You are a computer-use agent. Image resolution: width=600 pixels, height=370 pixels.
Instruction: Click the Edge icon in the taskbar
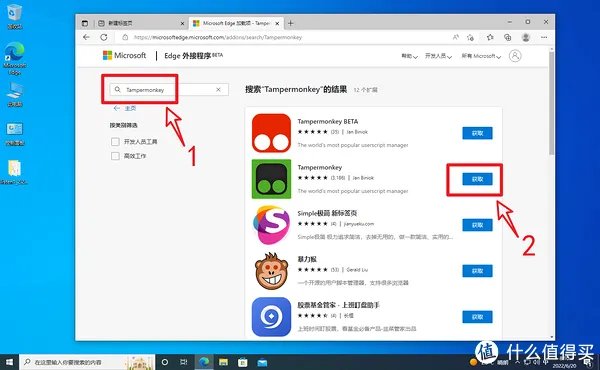pyautogui.click(x=204, y=362)
